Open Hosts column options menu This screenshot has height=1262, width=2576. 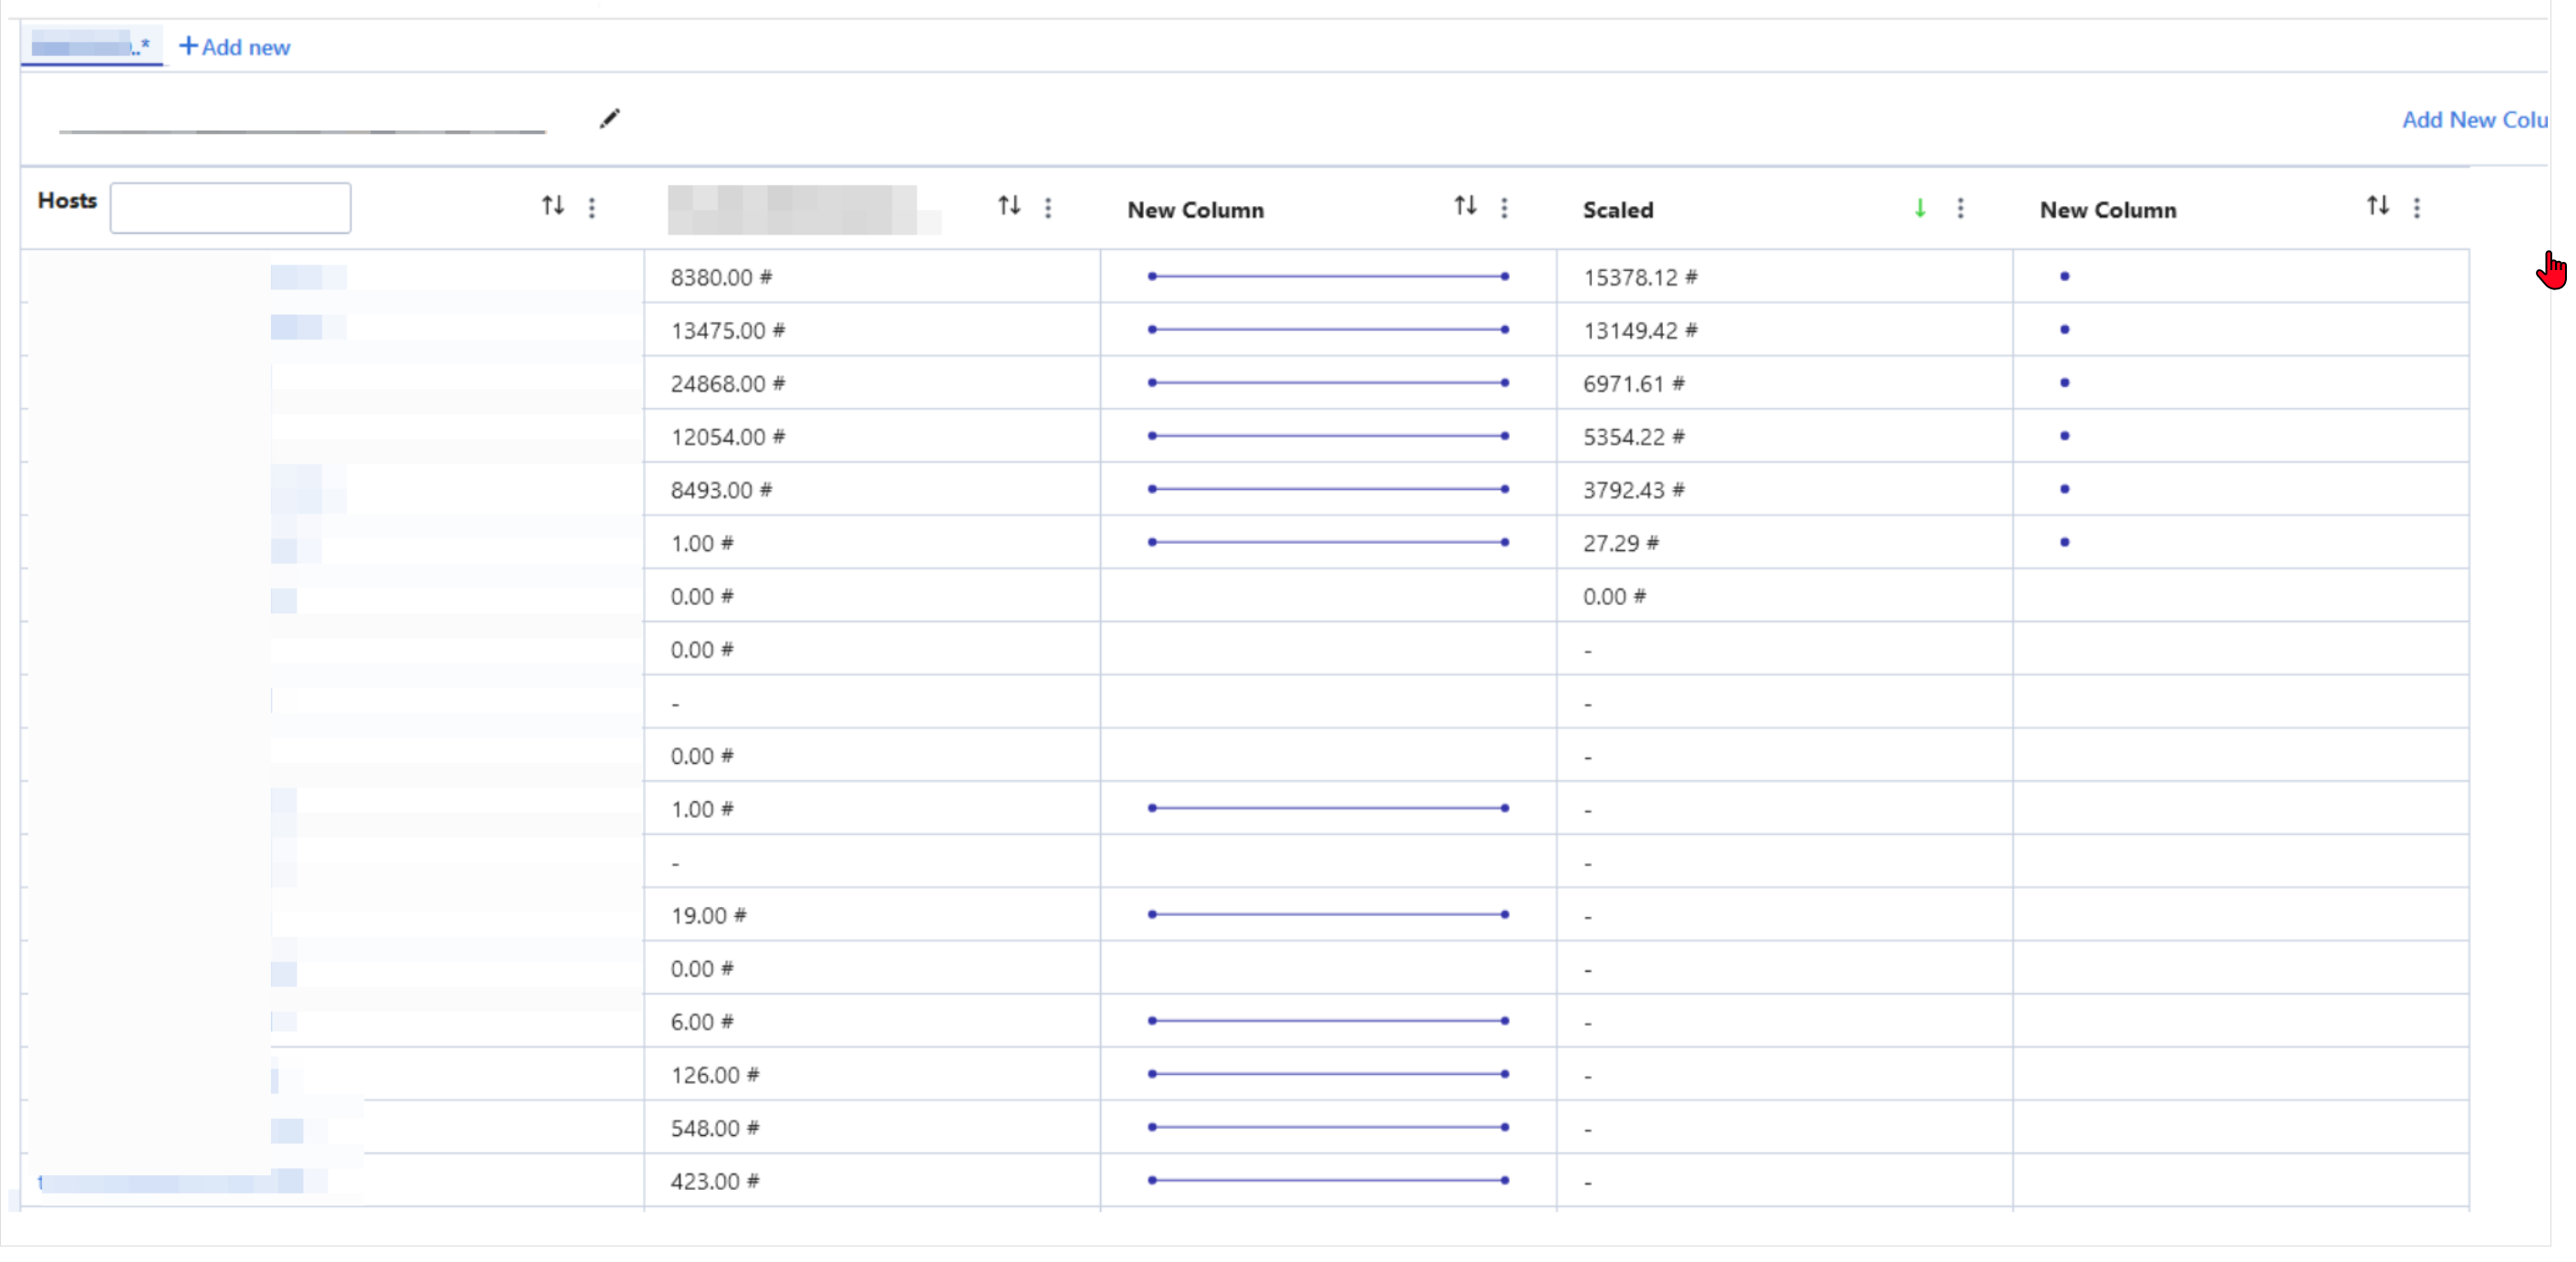click(x=592, y=207)
